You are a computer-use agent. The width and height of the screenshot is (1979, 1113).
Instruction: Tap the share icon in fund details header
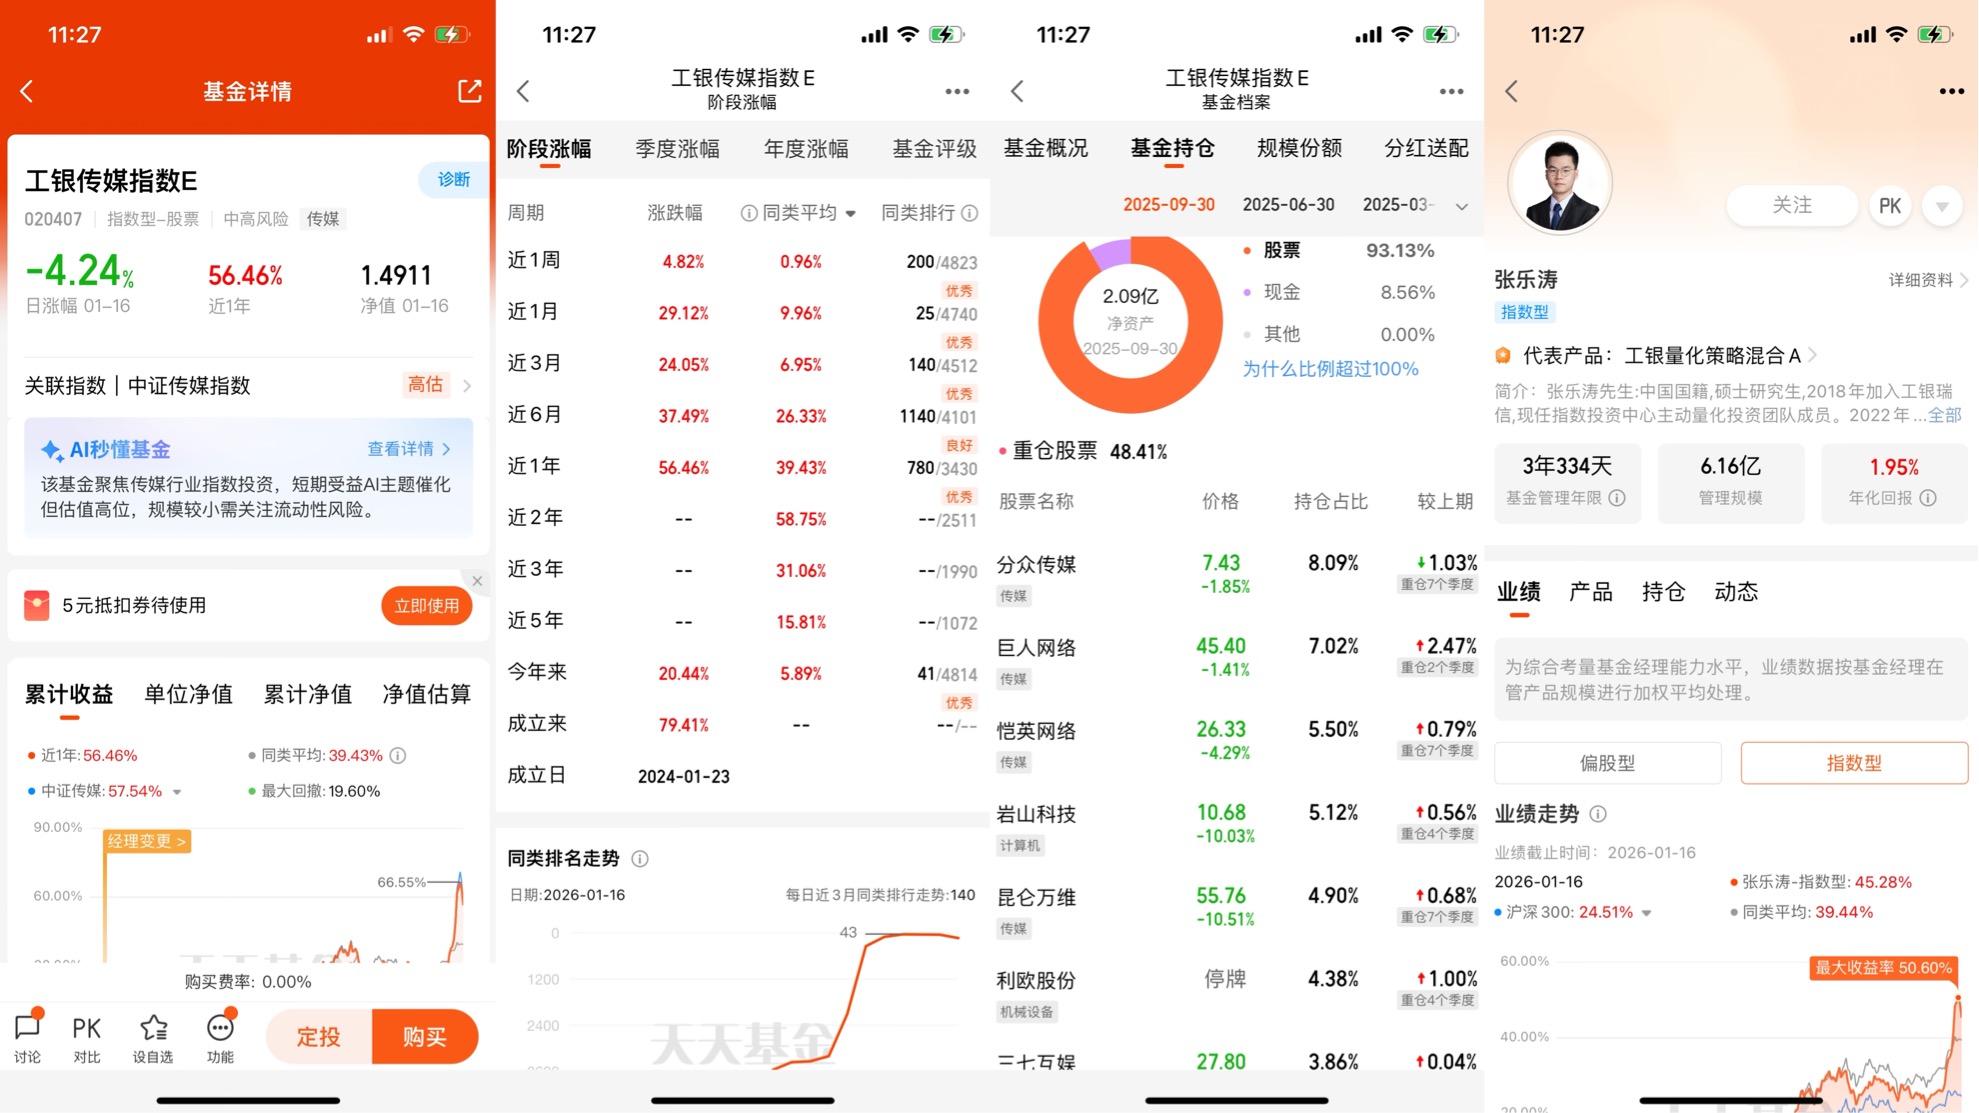tap(469, 91)
